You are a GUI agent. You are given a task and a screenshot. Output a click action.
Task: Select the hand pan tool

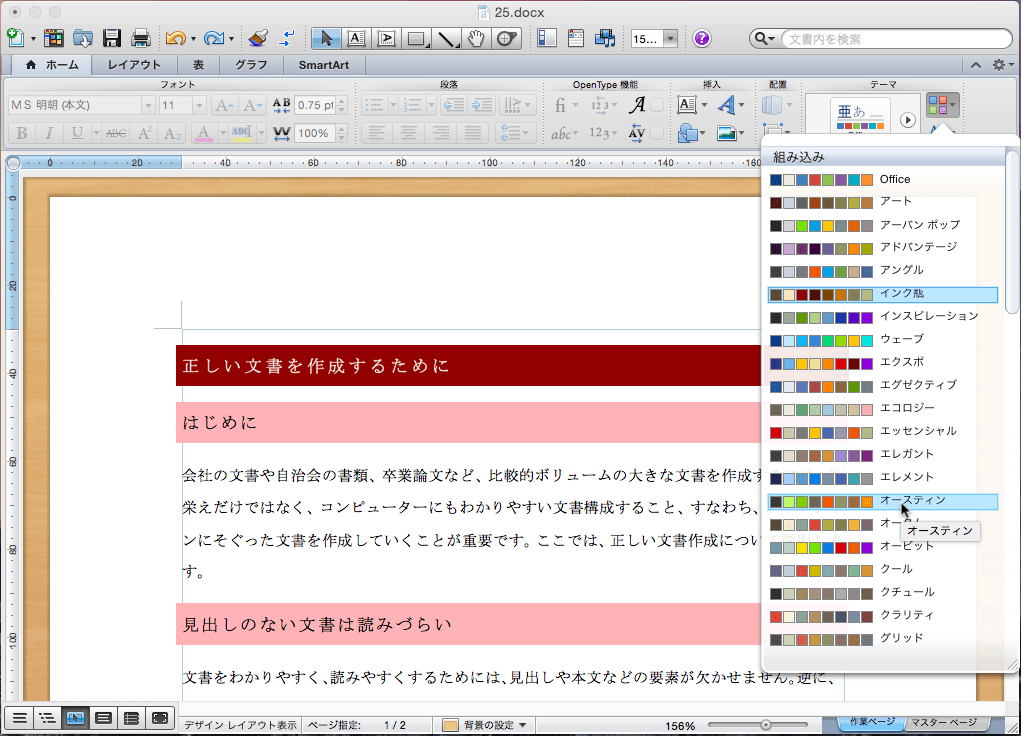tap(476, 39)
